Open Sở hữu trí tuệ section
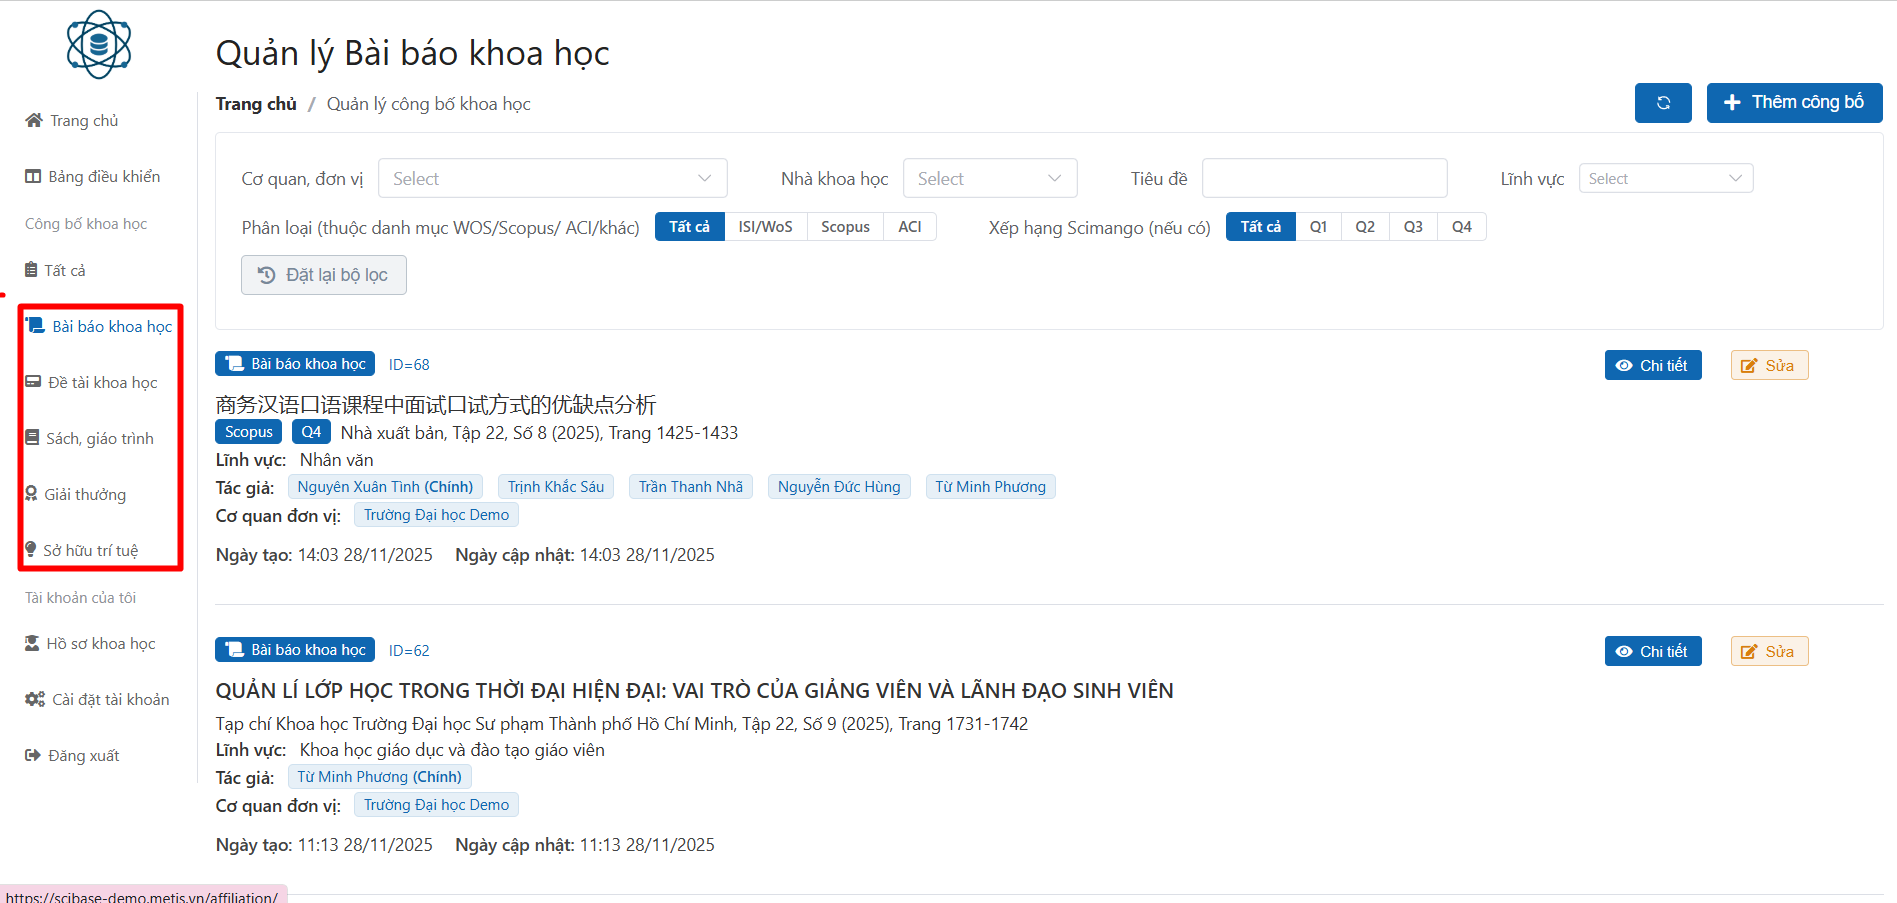This screenshot has width=1897, height=903. tap(82, 551)
